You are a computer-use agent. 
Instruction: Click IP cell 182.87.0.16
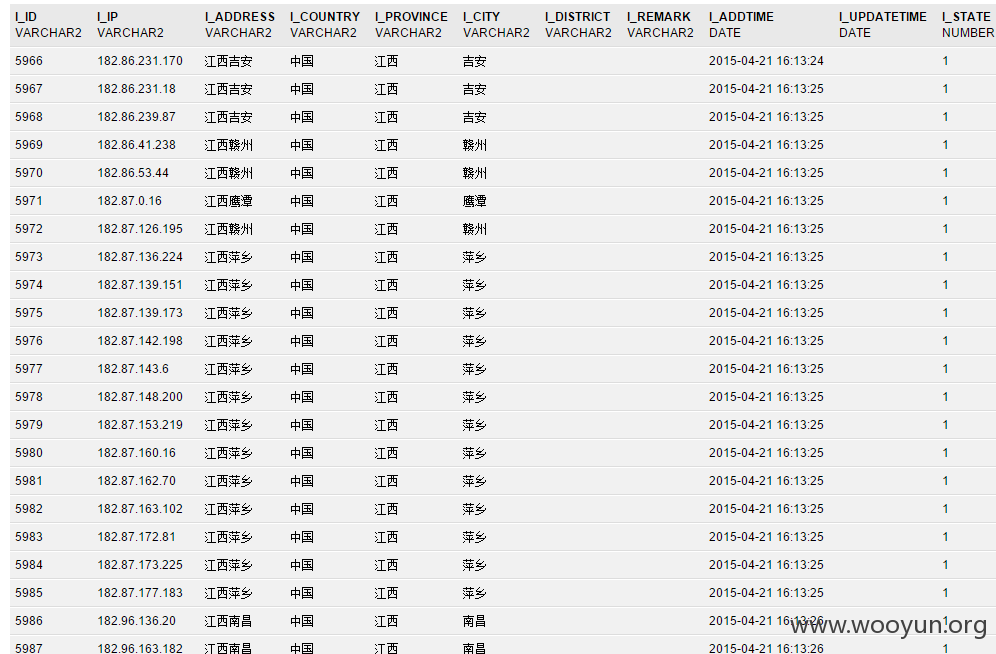130,201
